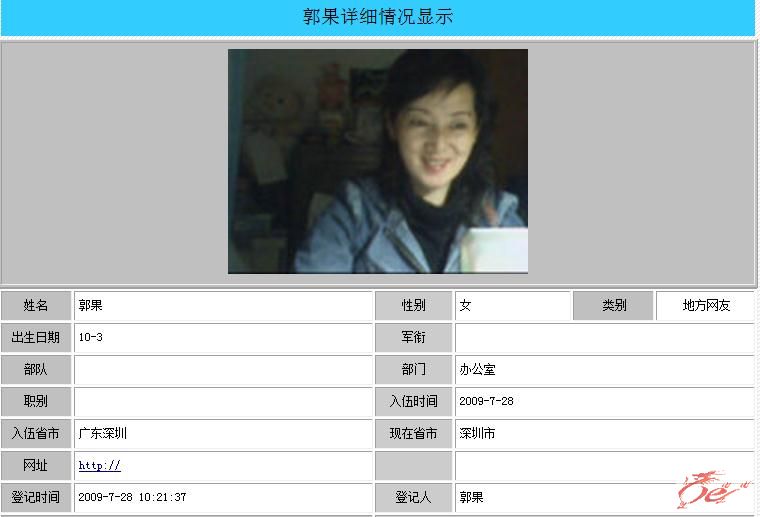Click the 网址 label cell
This screenshot has height=517, width=760.
click(x=36, y=465)
